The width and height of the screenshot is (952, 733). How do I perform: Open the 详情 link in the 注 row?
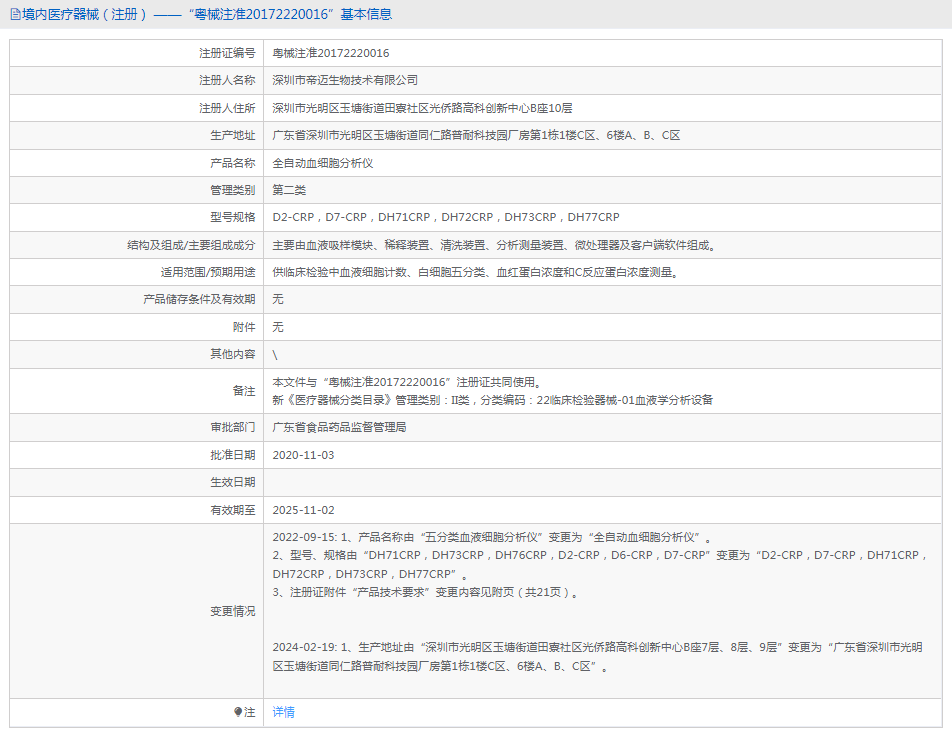(x=283, y=712)
